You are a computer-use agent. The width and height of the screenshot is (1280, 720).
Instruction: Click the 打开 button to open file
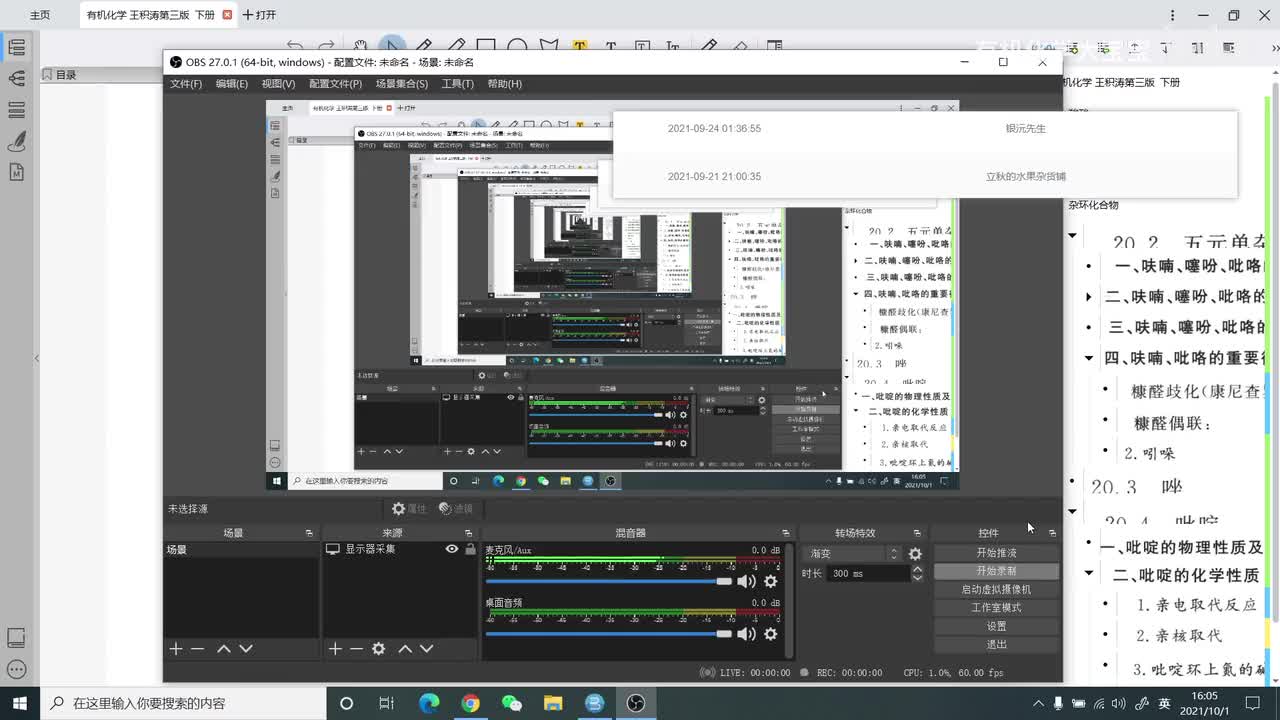259,15
